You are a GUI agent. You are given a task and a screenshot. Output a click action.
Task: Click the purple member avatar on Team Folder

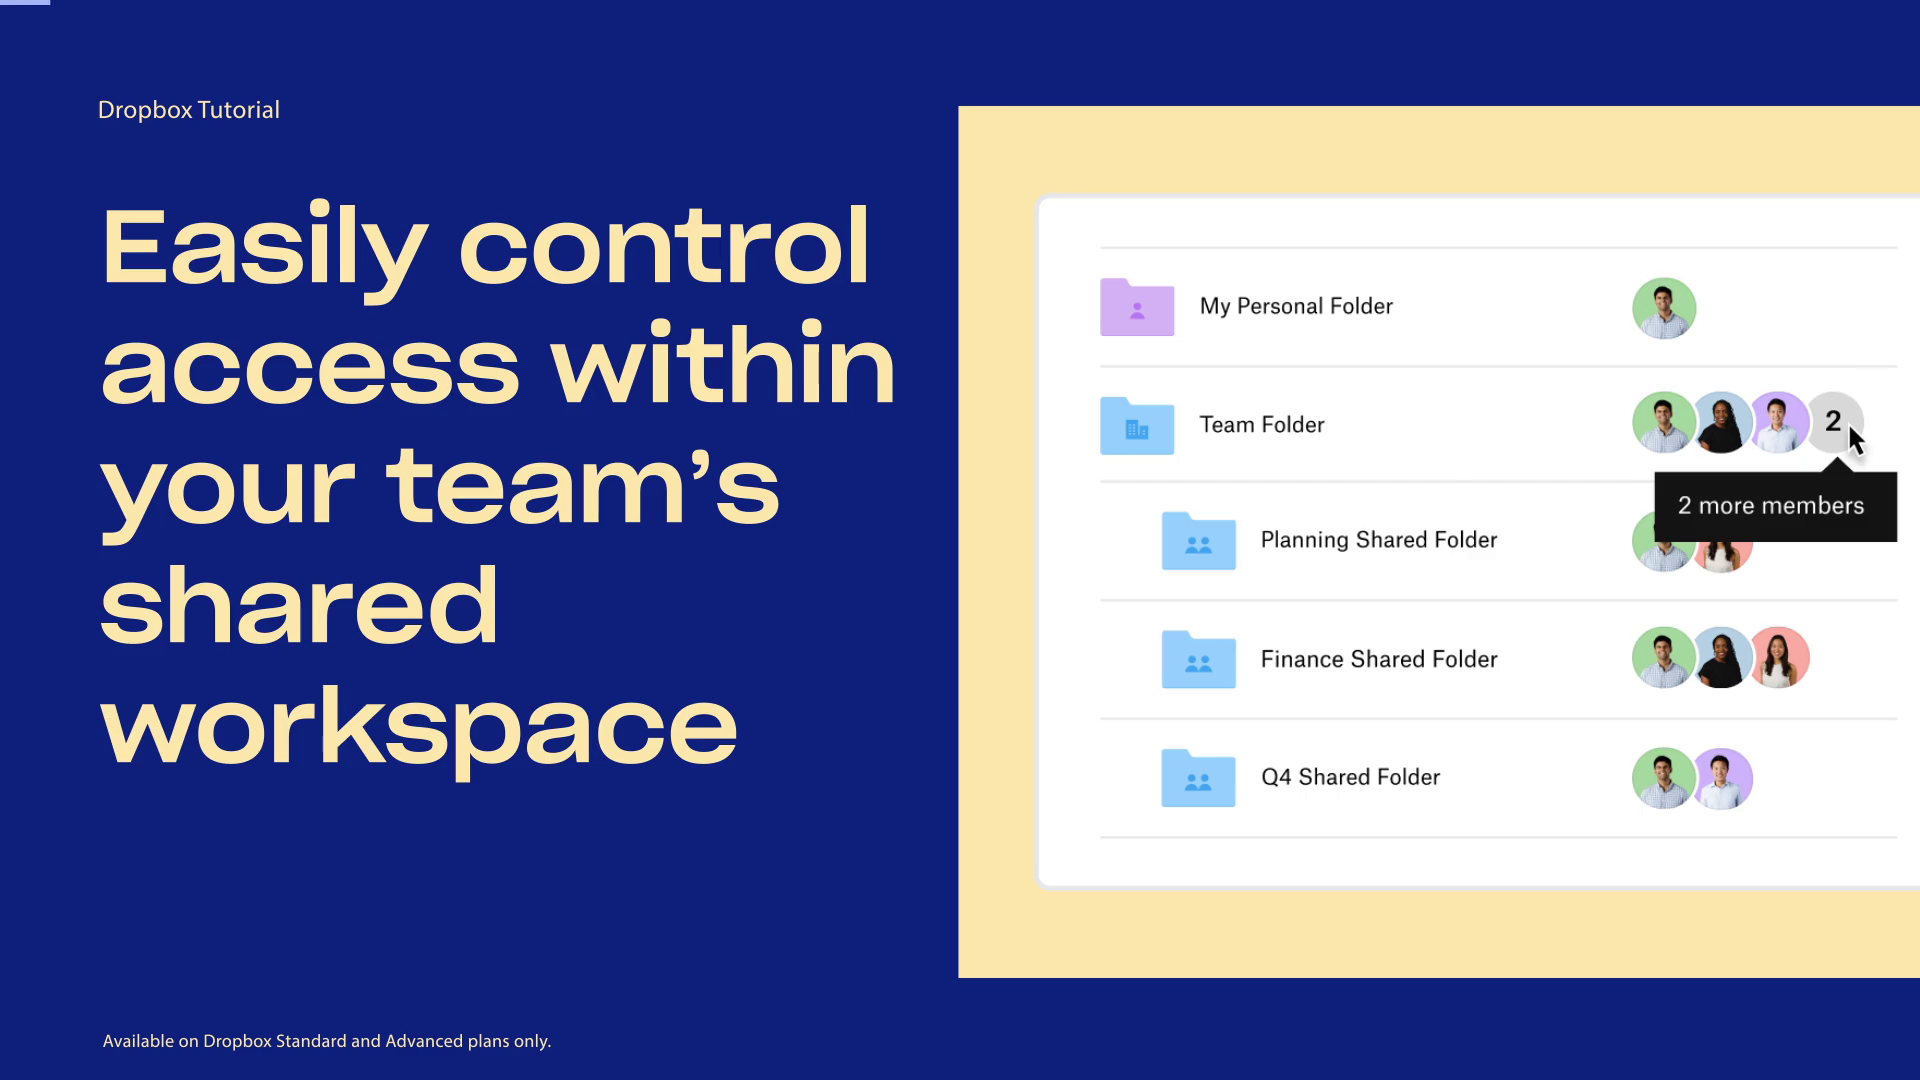(1778, 422)
